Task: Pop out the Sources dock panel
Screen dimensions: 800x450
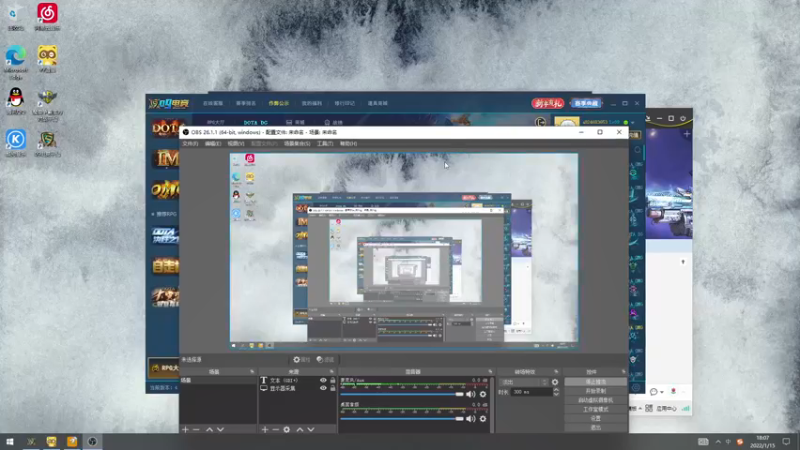Action: click(332, 371)
